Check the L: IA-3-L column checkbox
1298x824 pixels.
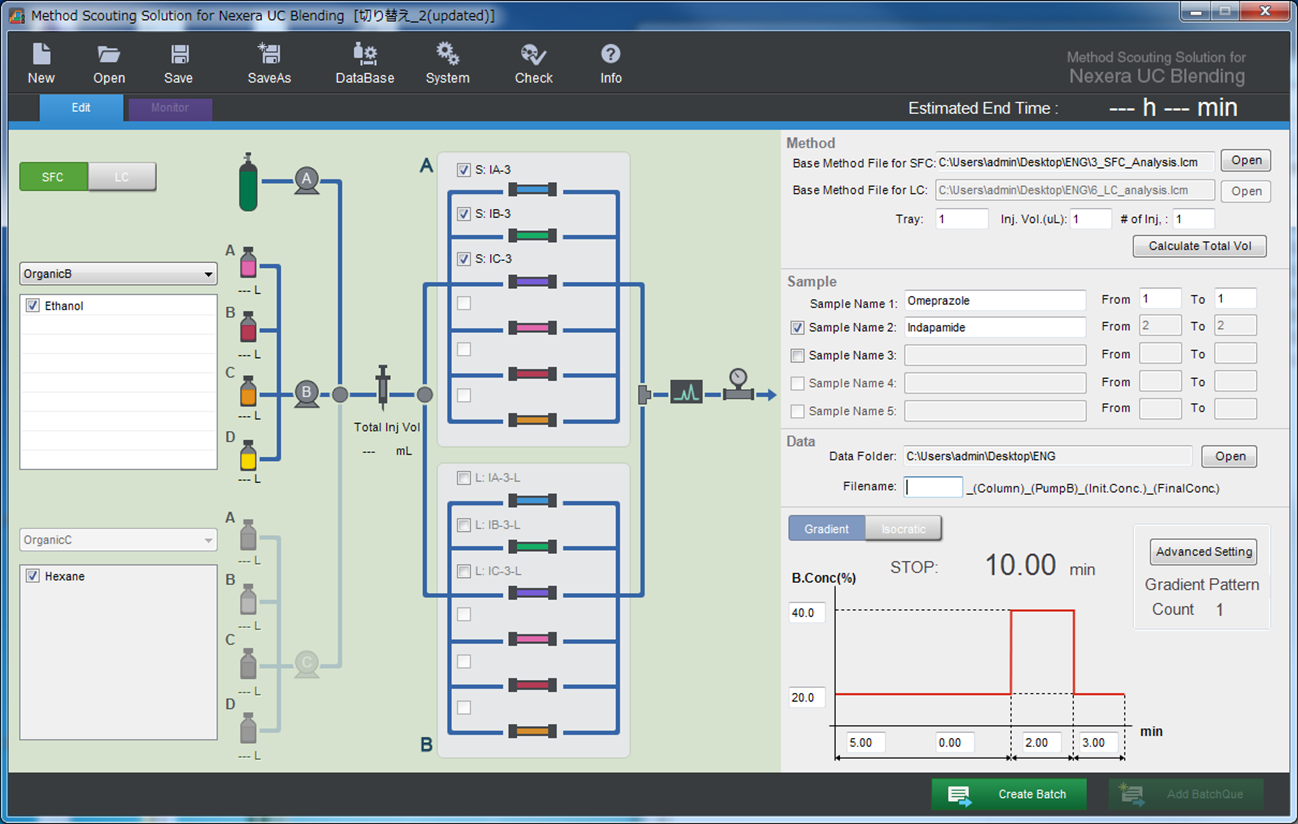tap(464, 478)
